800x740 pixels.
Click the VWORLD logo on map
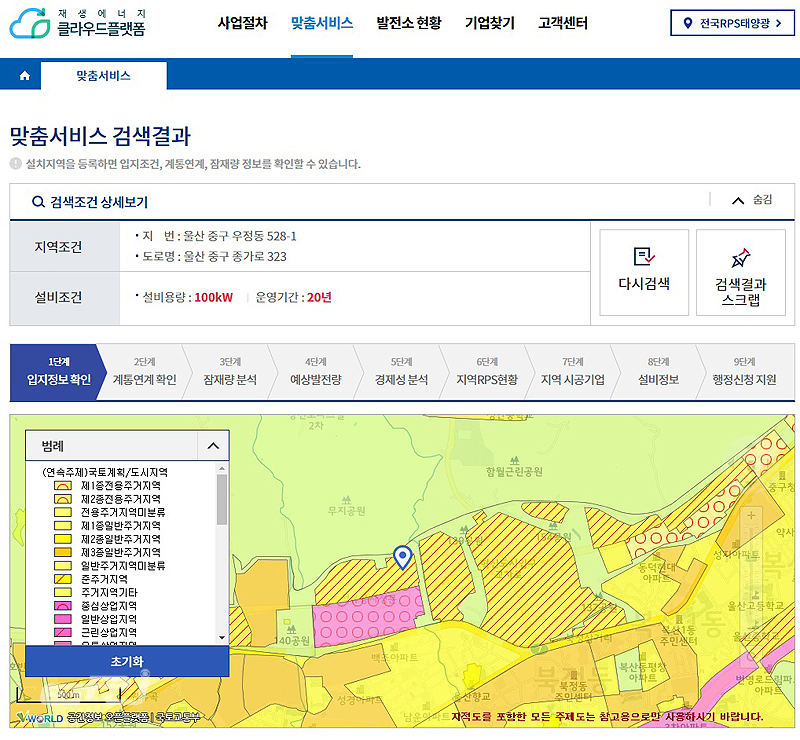40,717
